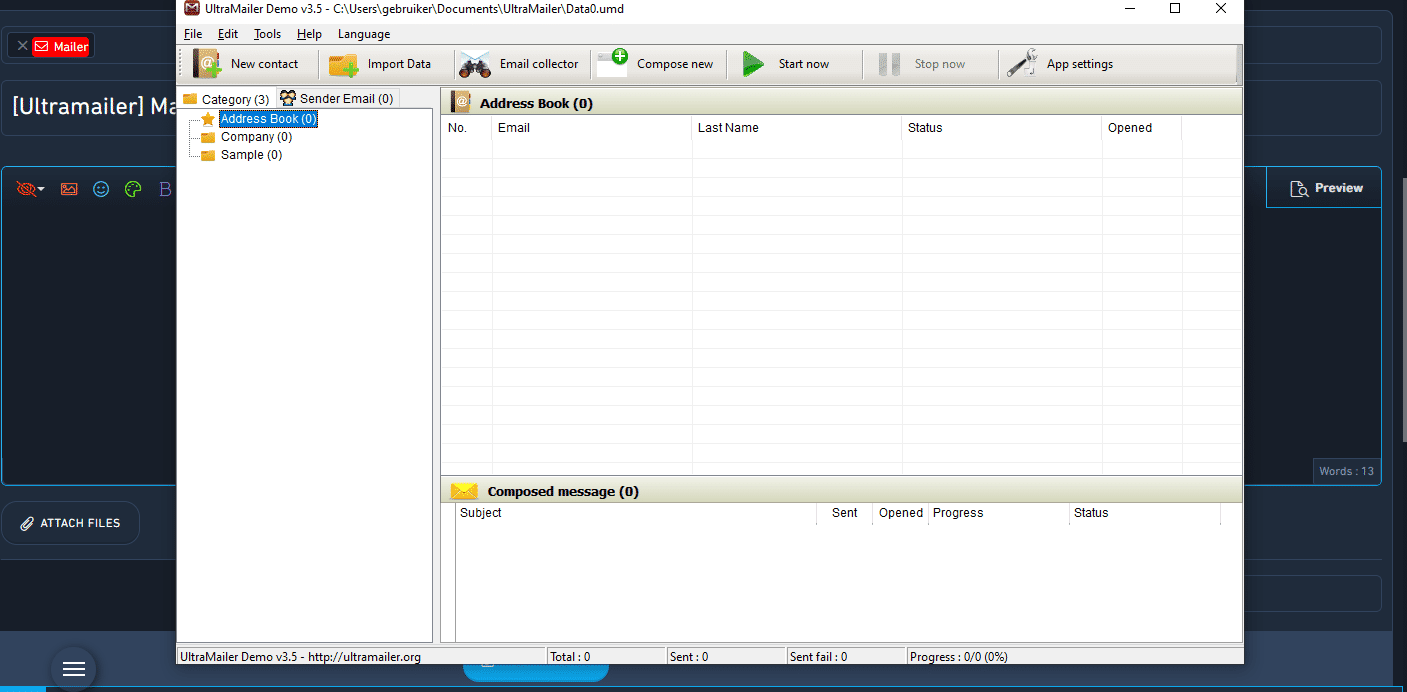Click the Compose new icon
The image size is (1407, 692).
[x=612, y=63]
